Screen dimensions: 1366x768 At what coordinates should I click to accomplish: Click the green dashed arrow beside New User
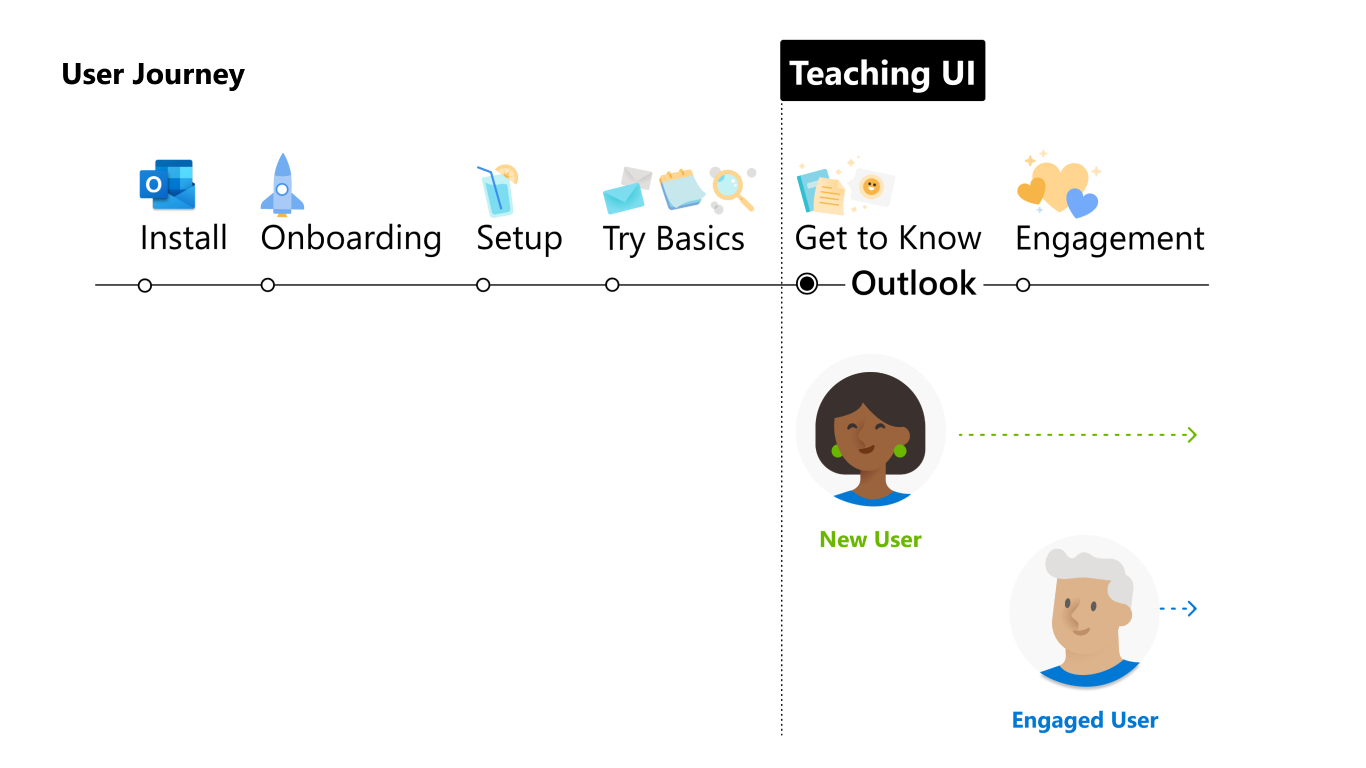click(x=1077, y=434)
